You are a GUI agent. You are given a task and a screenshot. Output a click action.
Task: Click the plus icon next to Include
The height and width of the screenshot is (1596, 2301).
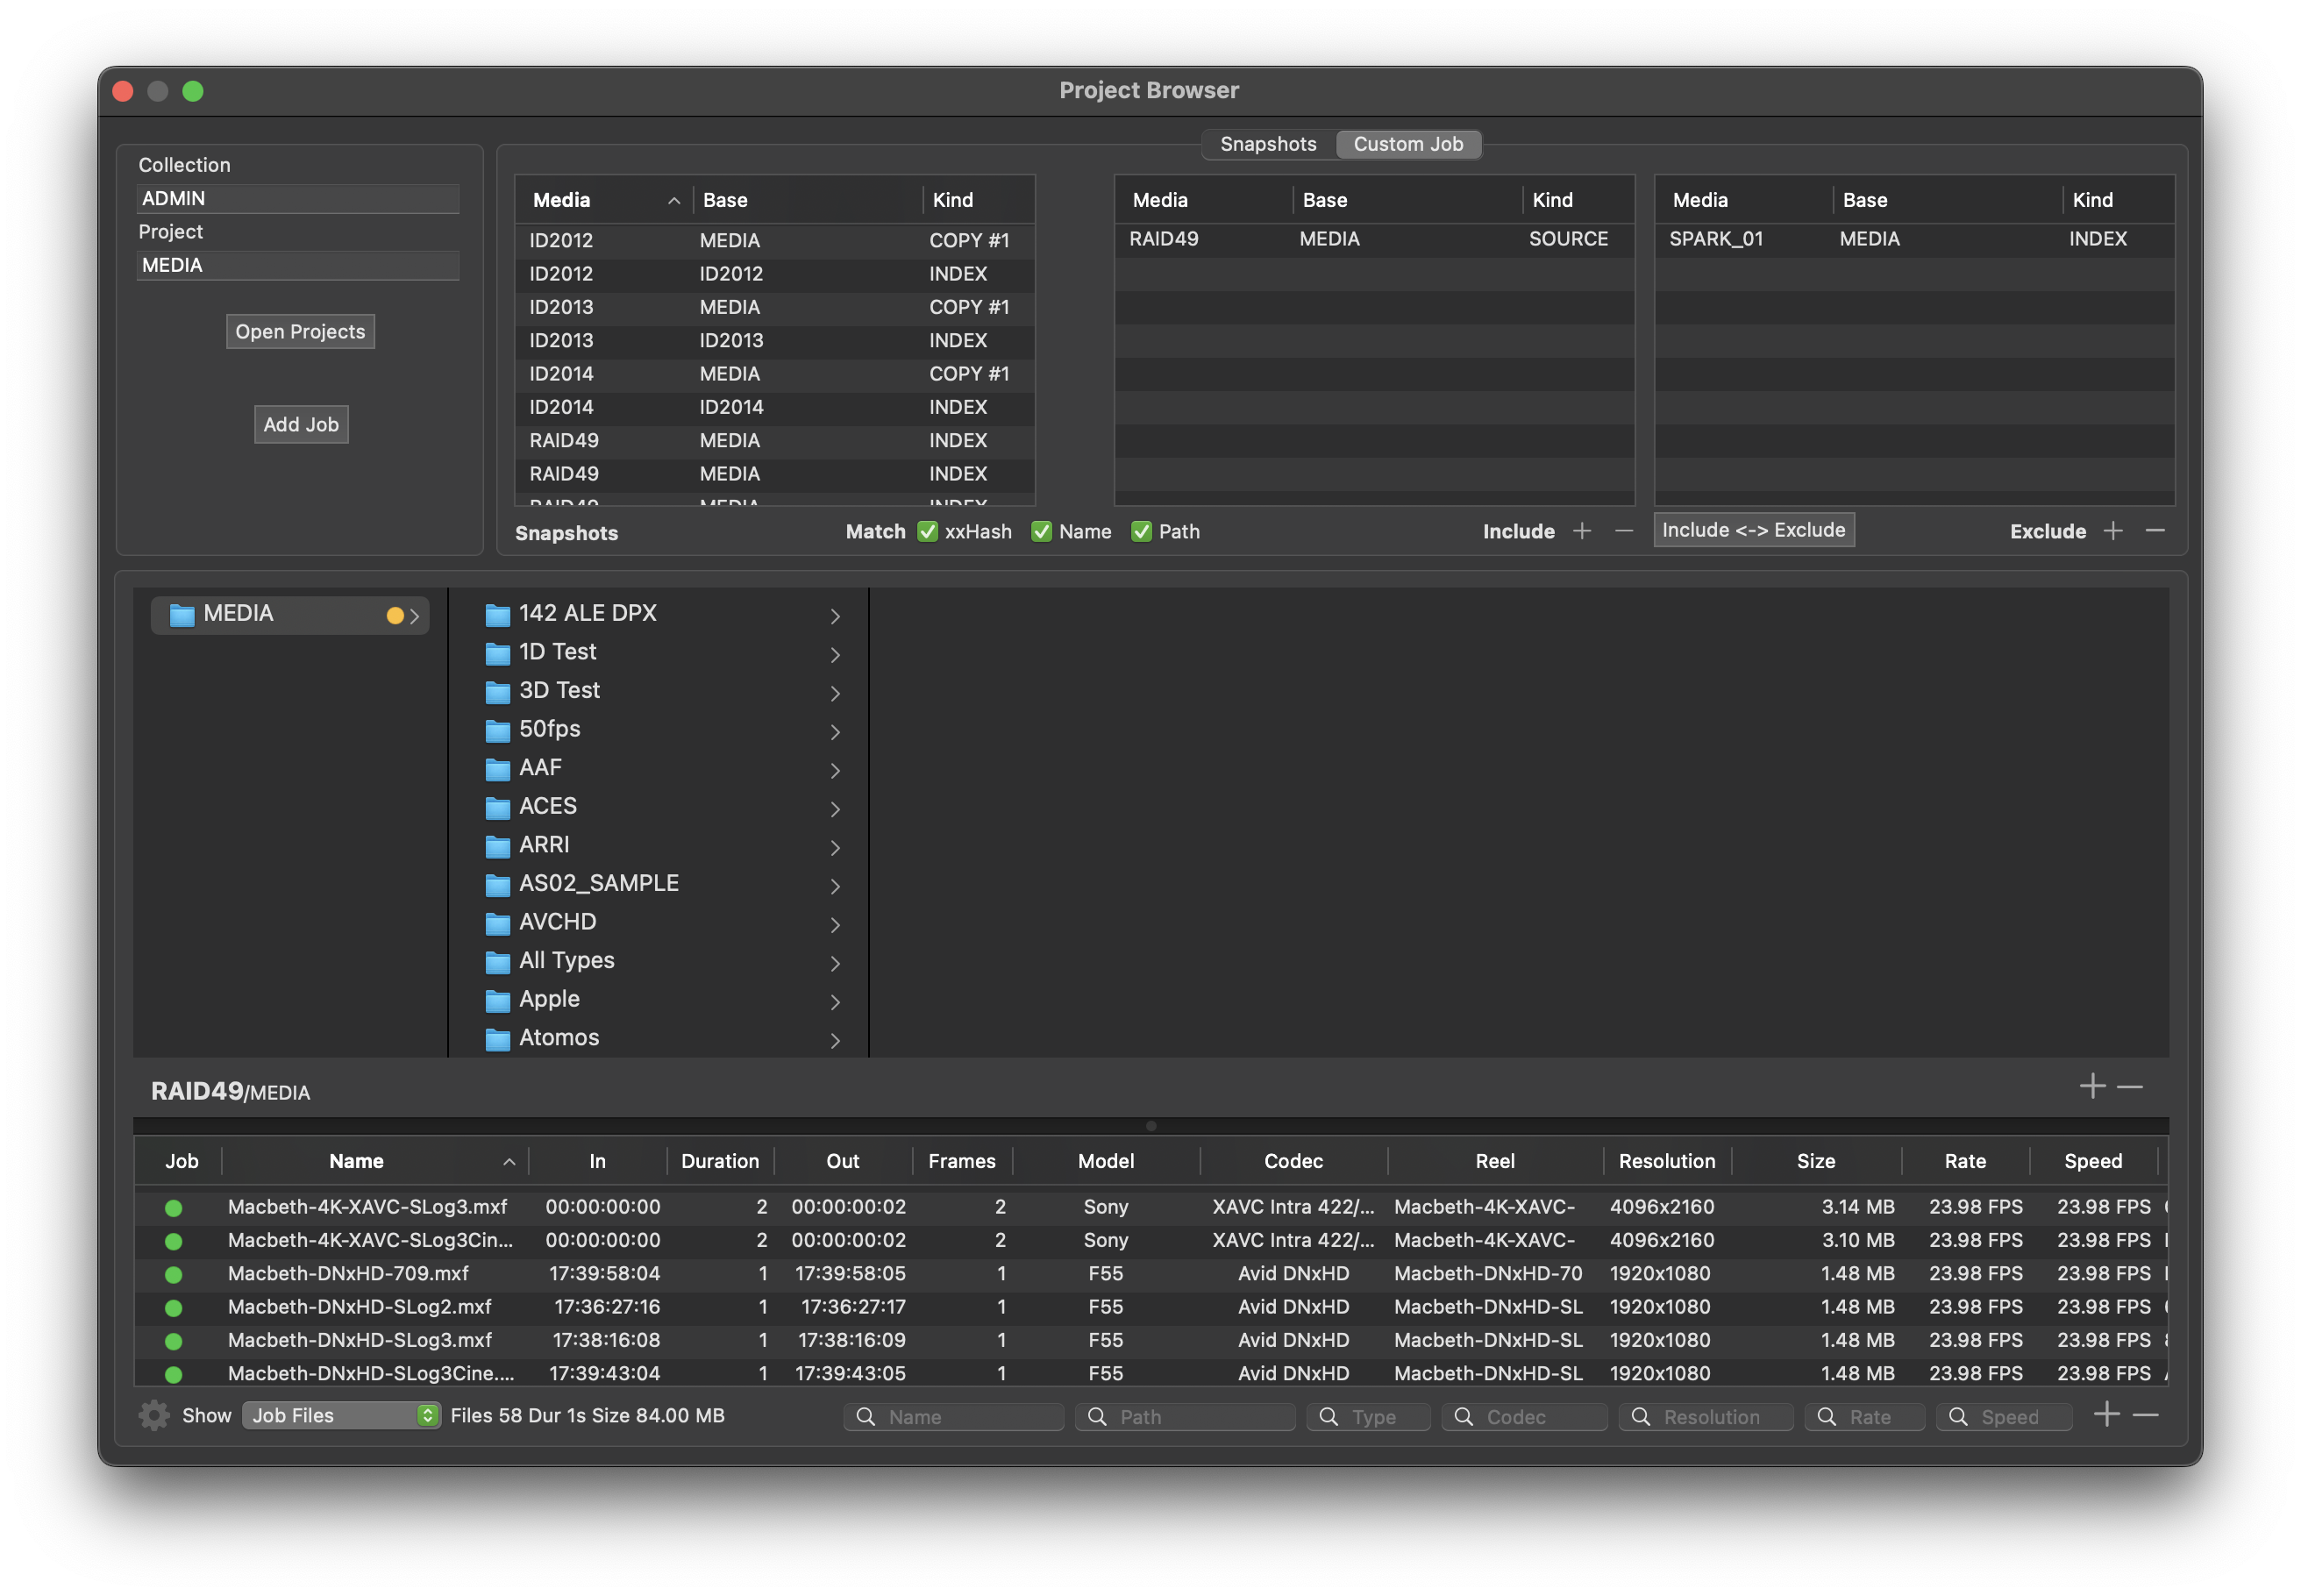pos(1582,531)
